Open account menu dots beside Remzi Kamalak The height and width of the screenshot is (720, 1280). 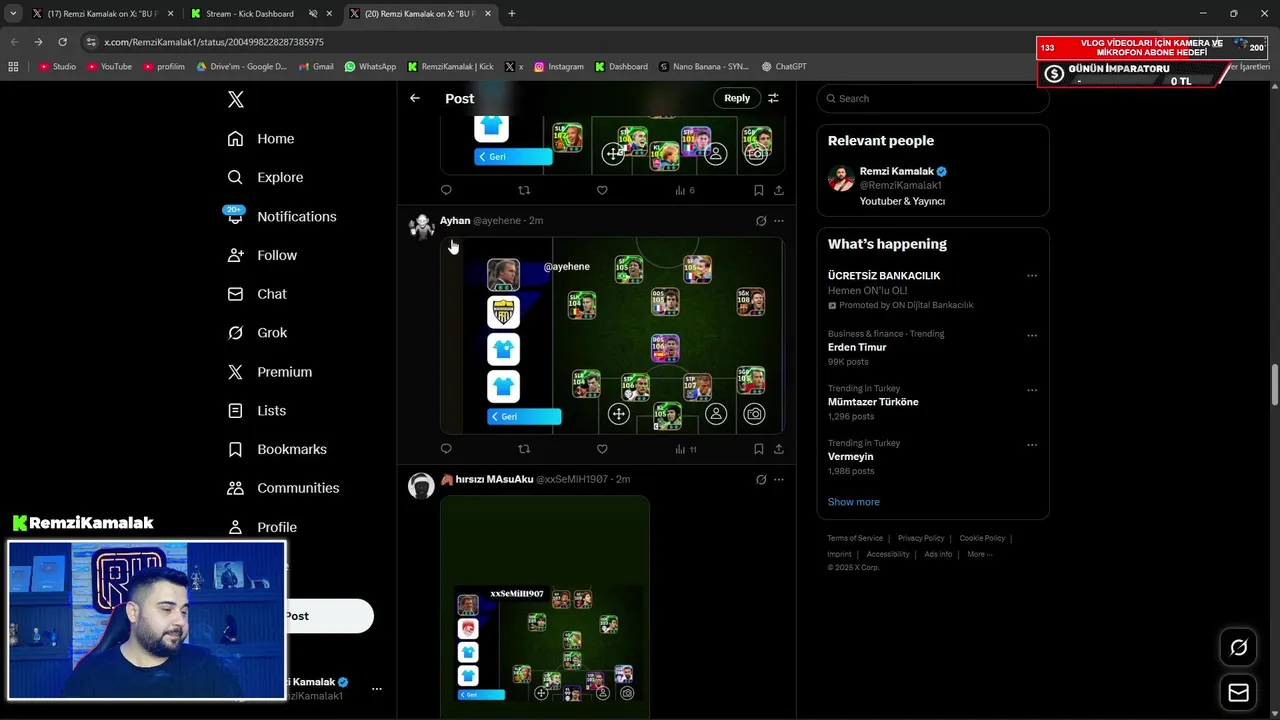[x=377, y=689]
